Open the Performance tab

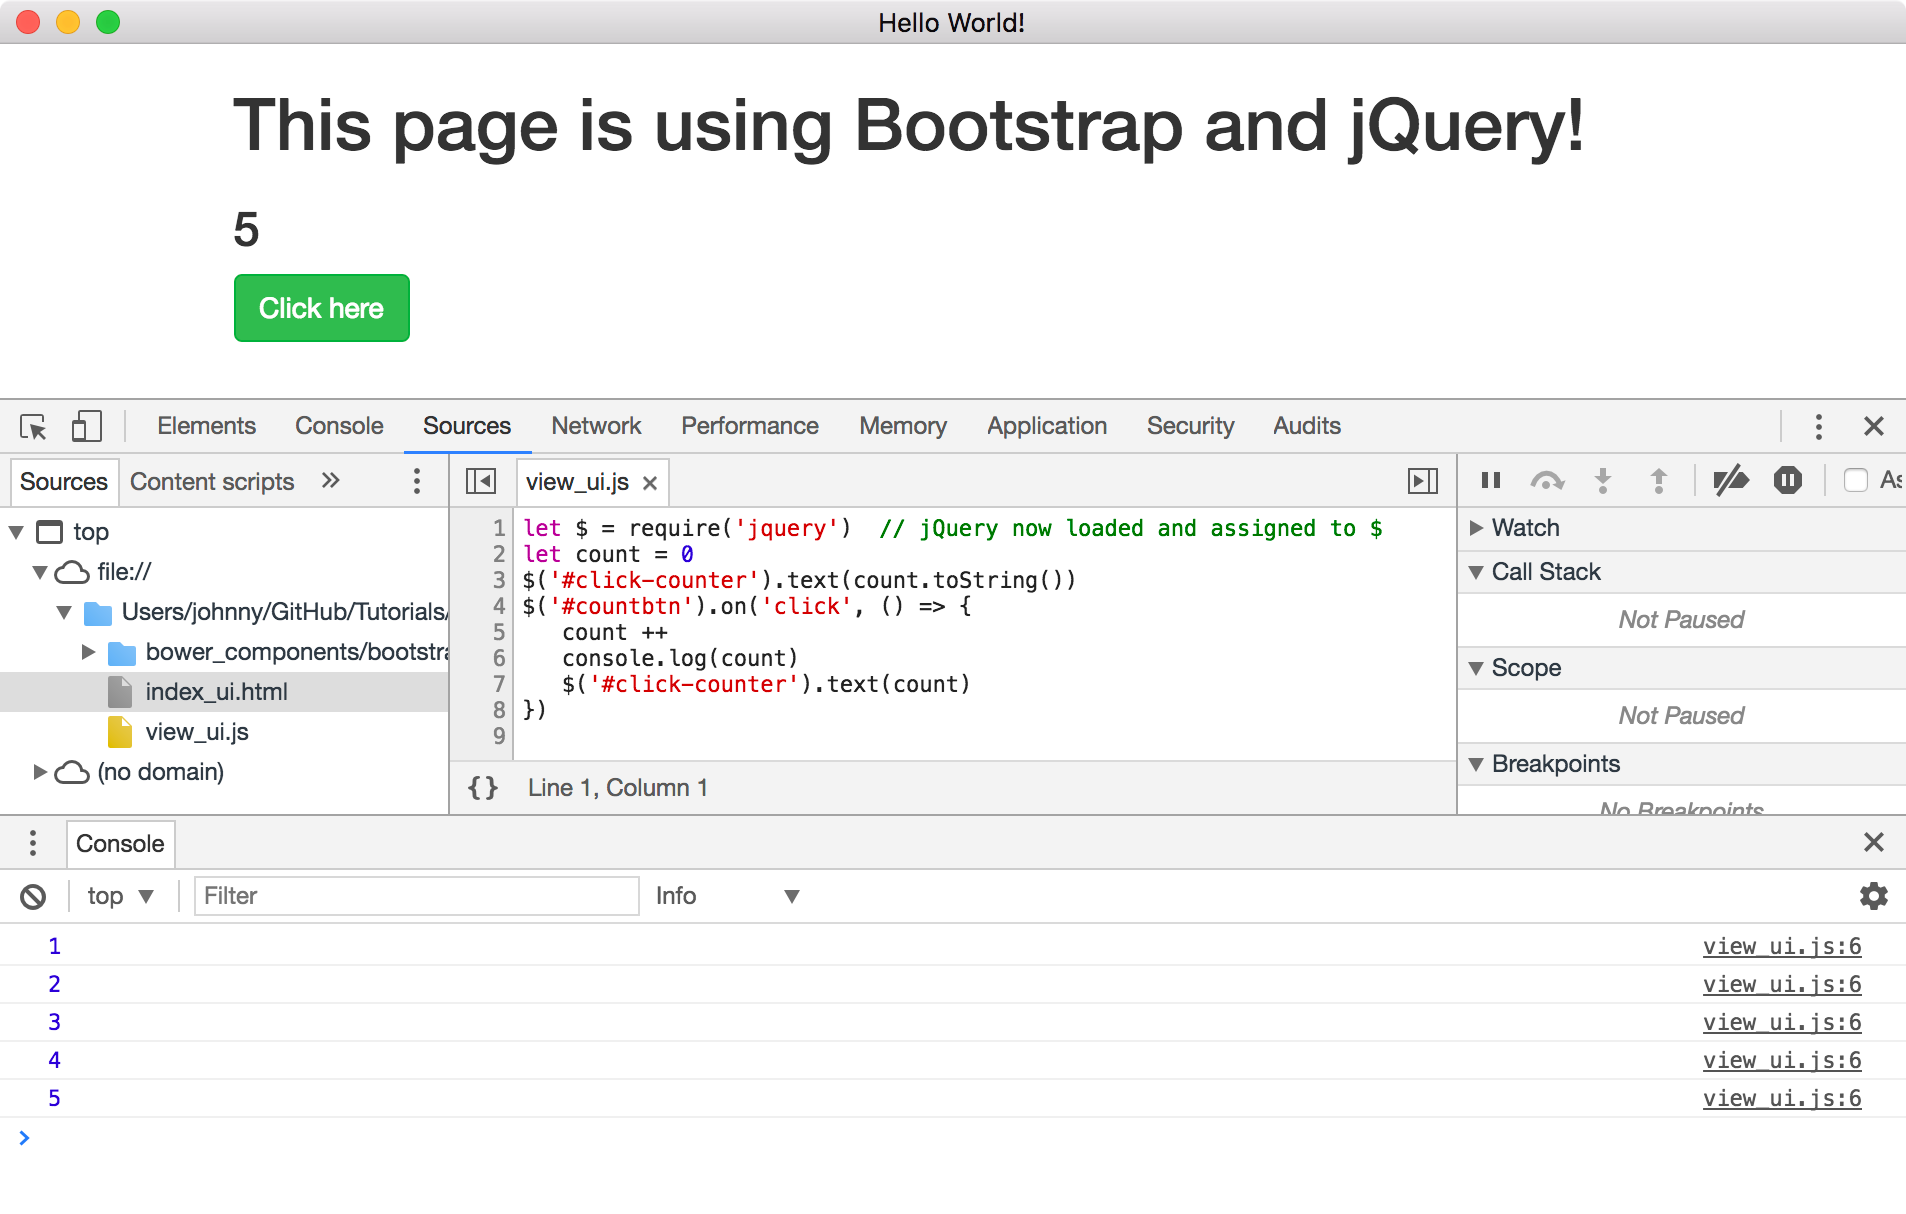750,426
